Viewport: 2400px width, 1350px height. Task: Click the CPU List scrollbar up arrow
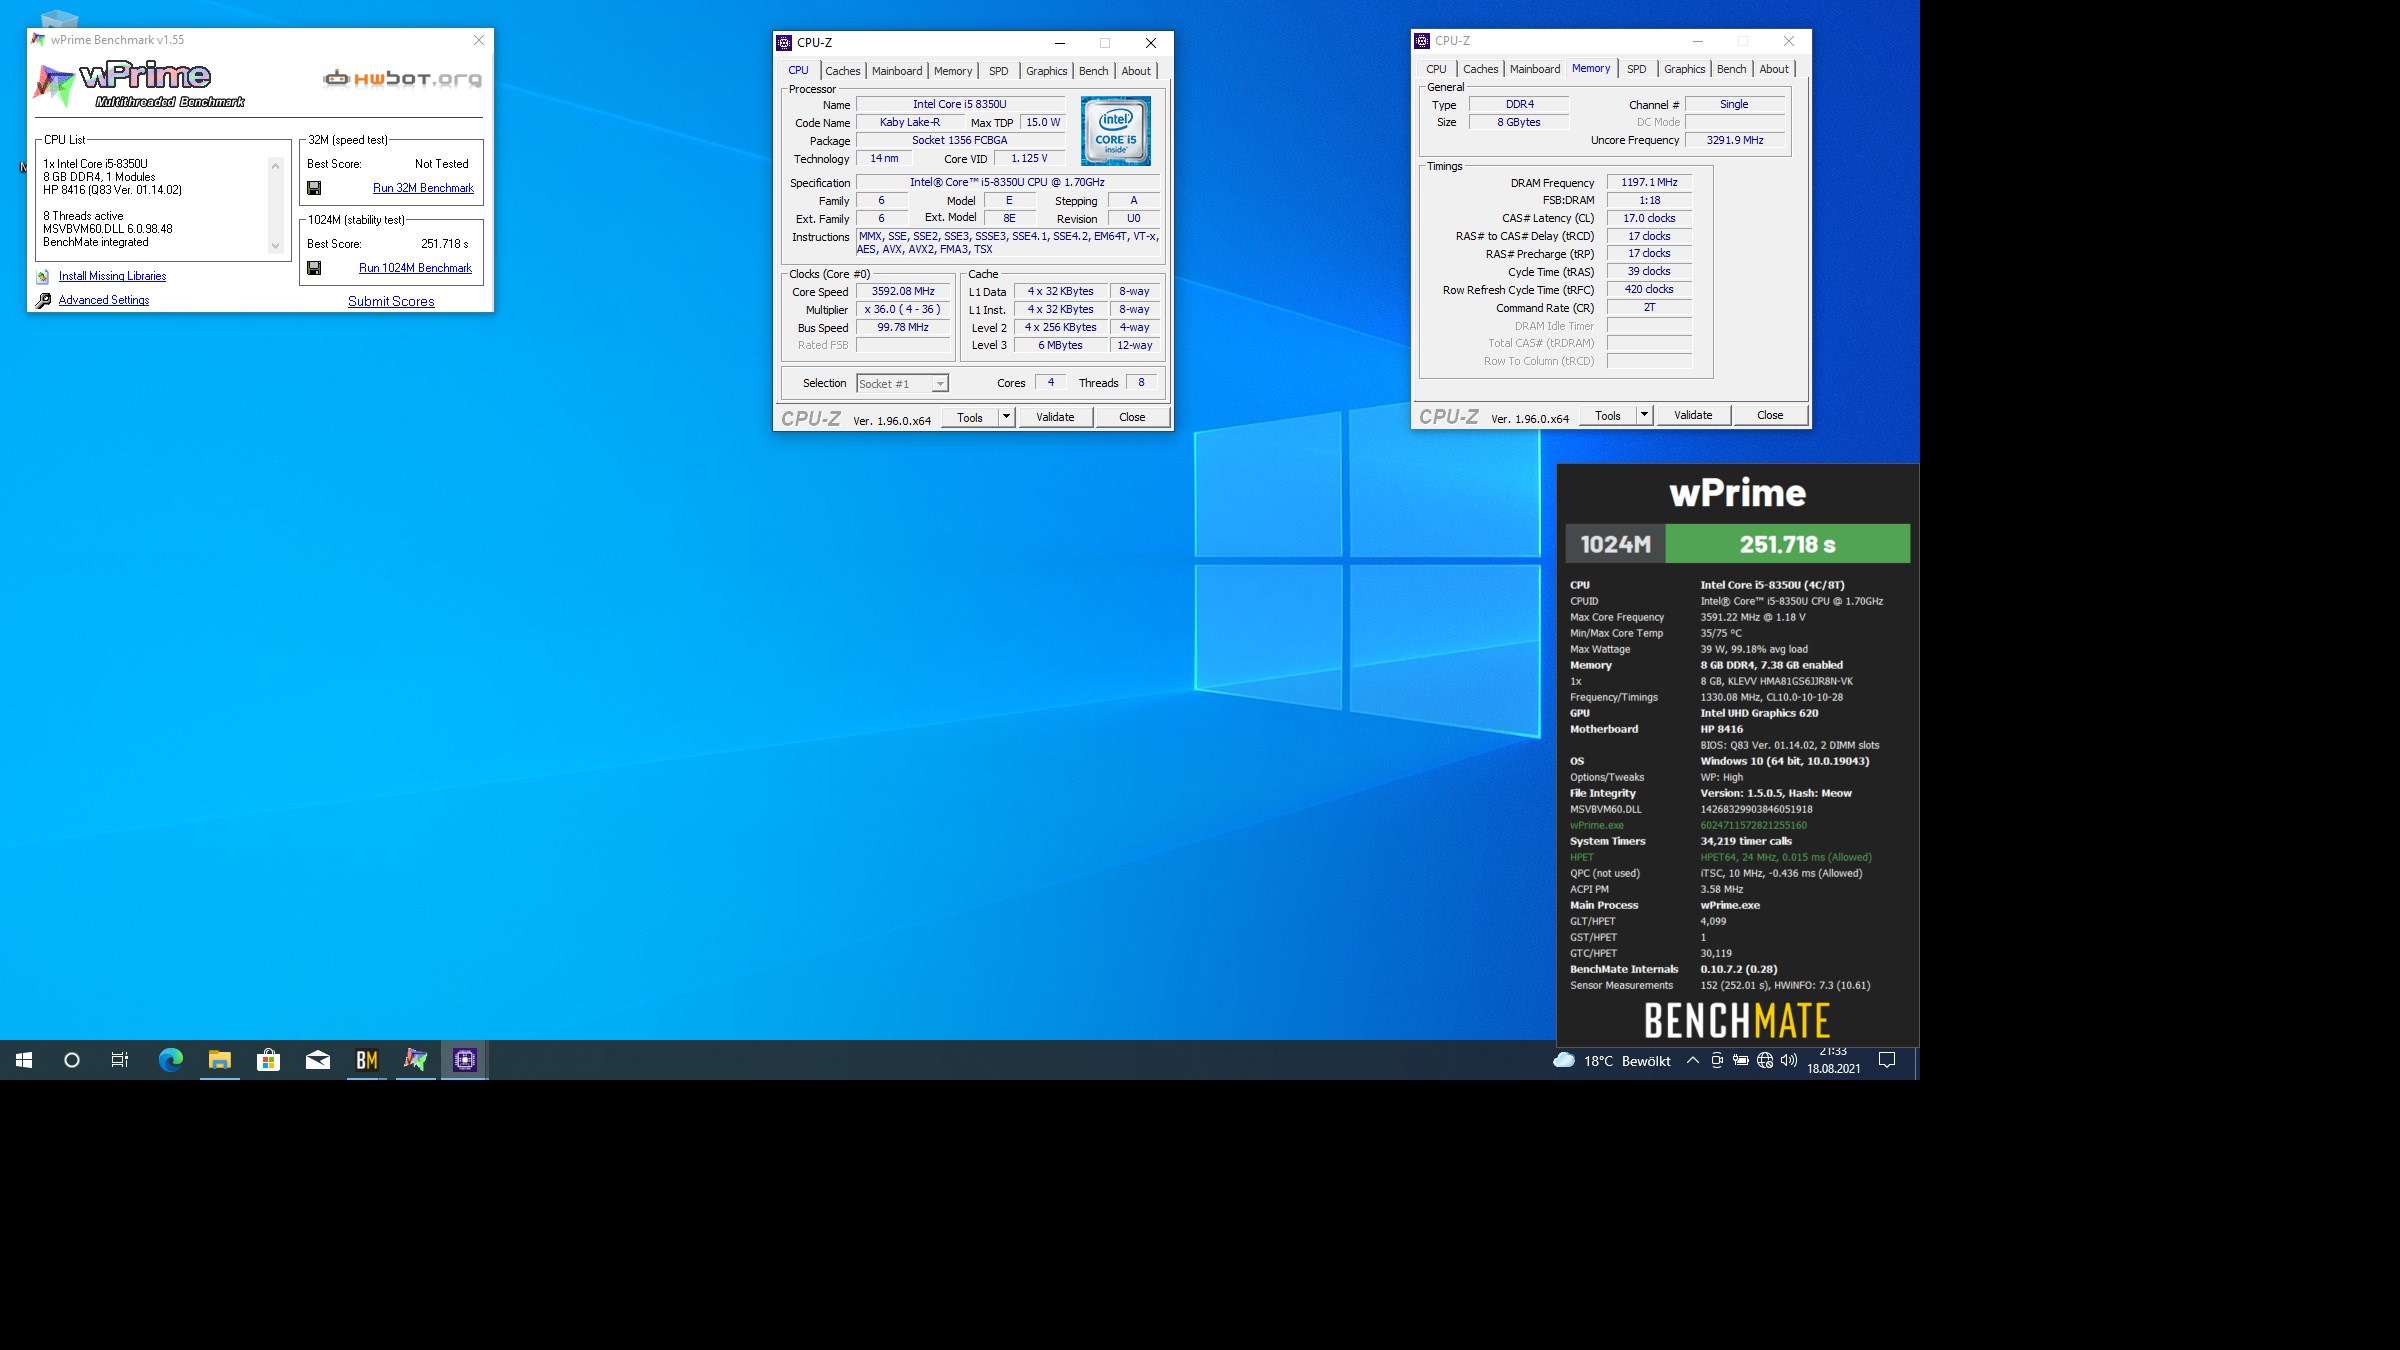pos(276,165)
